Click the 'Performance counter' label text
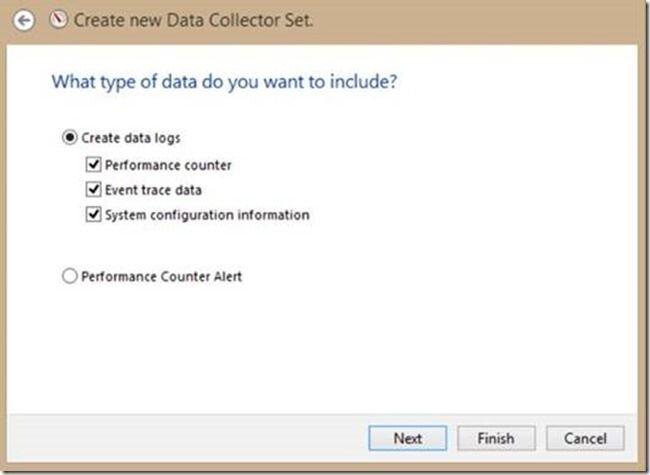This screenshot has height=475, width=650. 168,165
